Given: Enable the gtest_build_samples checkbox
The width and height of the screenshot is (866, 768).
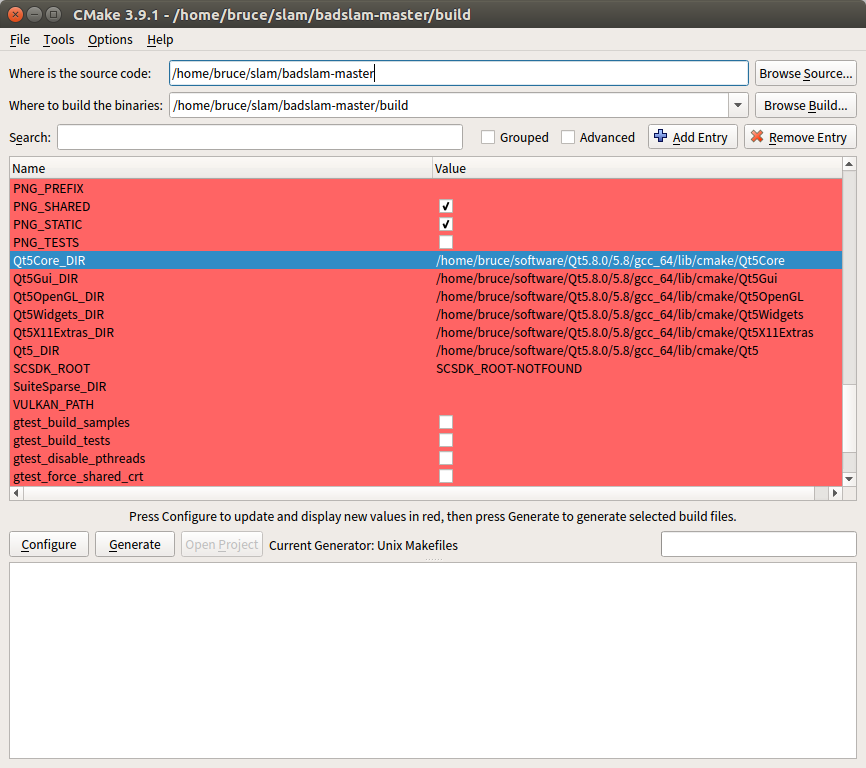Looking at the screenshot, I should point(445,421).
